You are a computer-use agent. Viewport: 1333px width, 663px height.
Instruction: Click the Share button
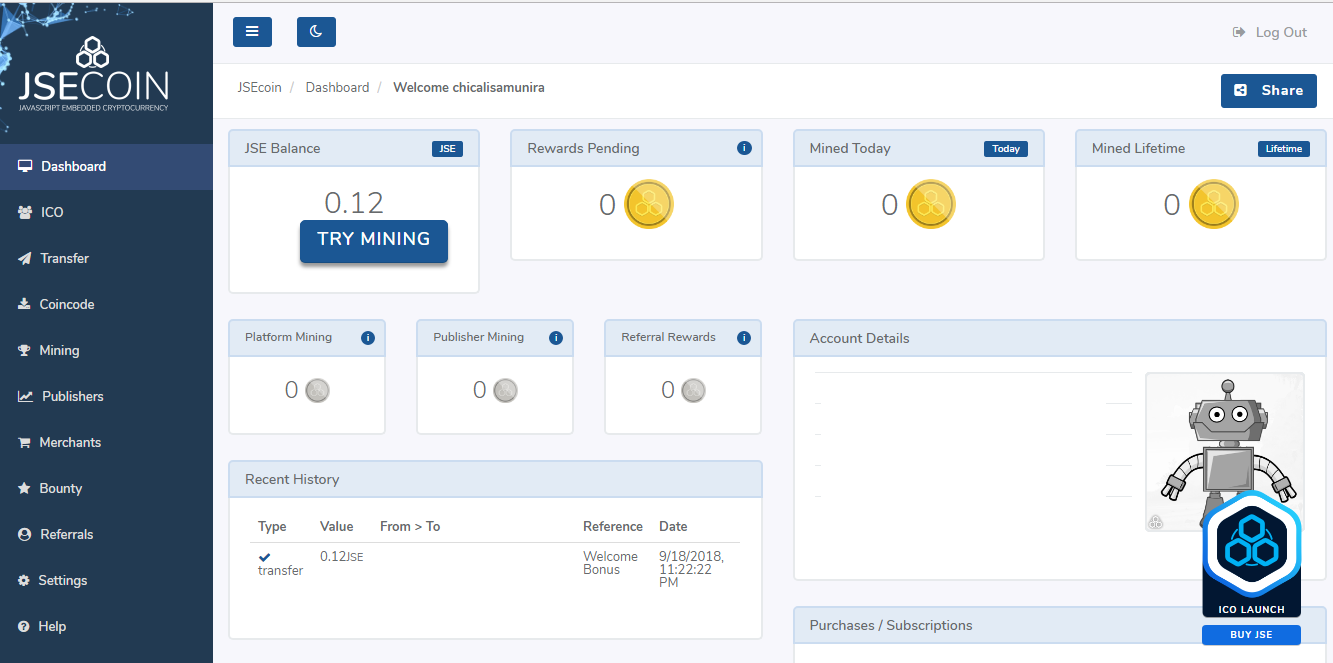(x=1269, y=90)
